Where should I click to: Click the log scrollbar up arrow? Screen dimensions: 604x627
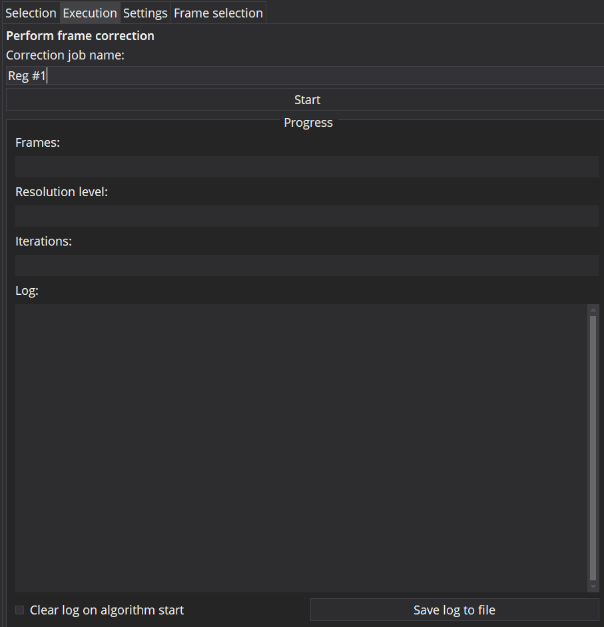[x=593, y=310]
